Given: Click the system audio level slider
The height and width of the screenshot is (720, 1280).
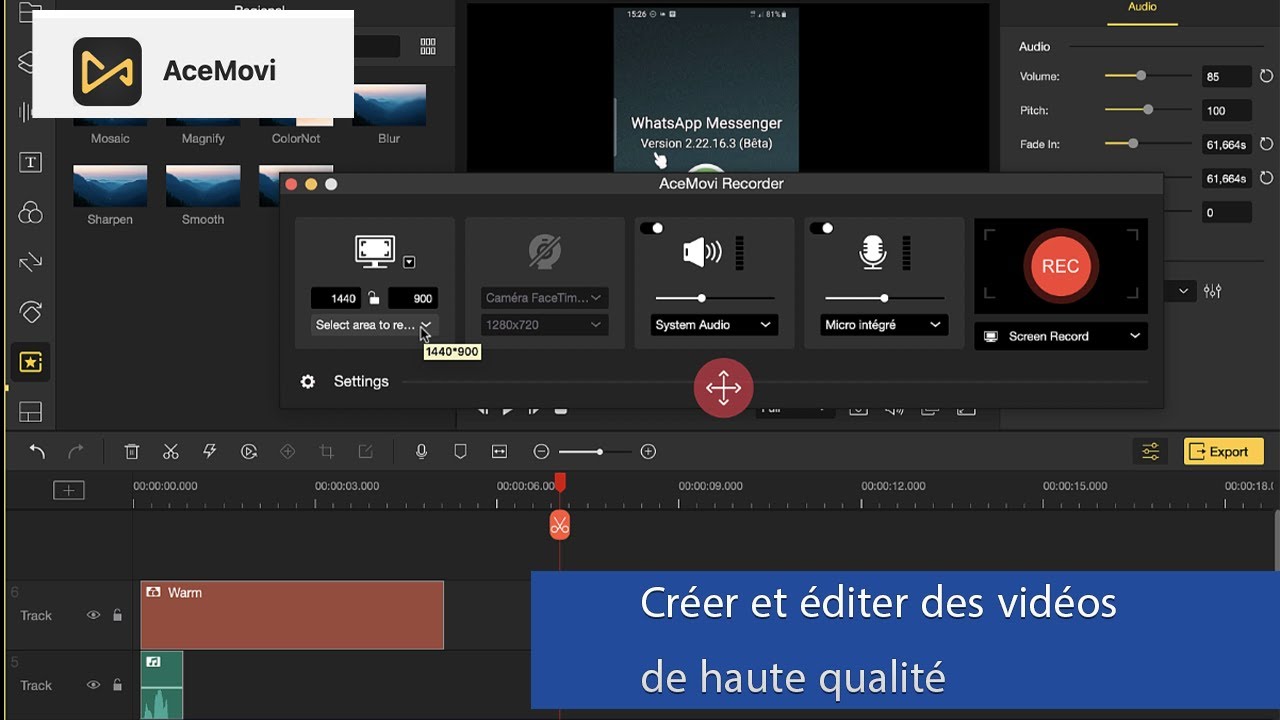Looking at the screenshot, I should [715, 298].
